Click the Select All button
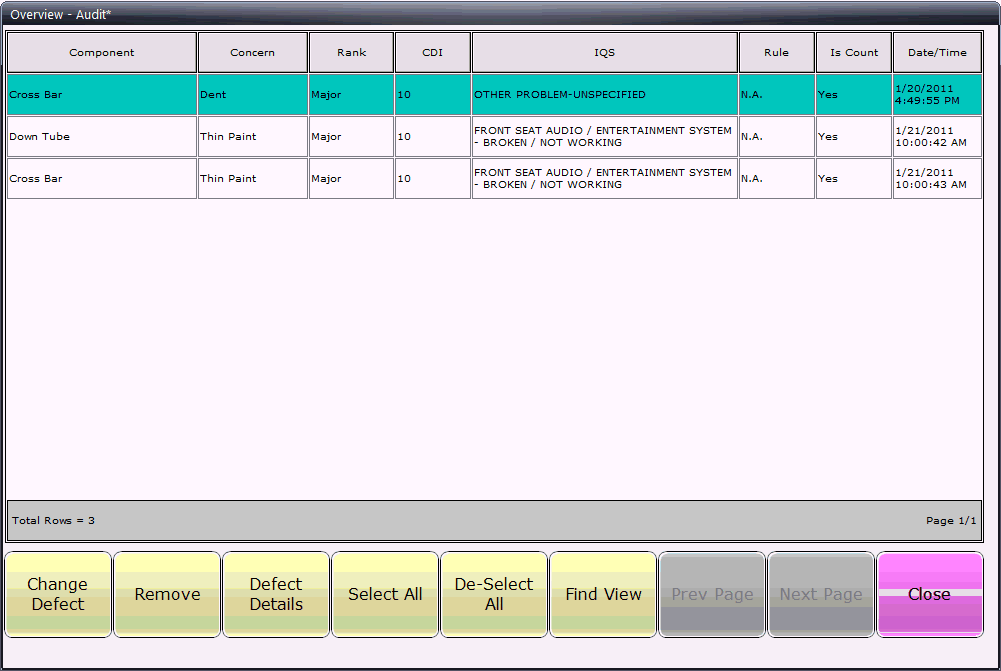1001x671 pixels. pyautogui.click(x=385, y=594)
